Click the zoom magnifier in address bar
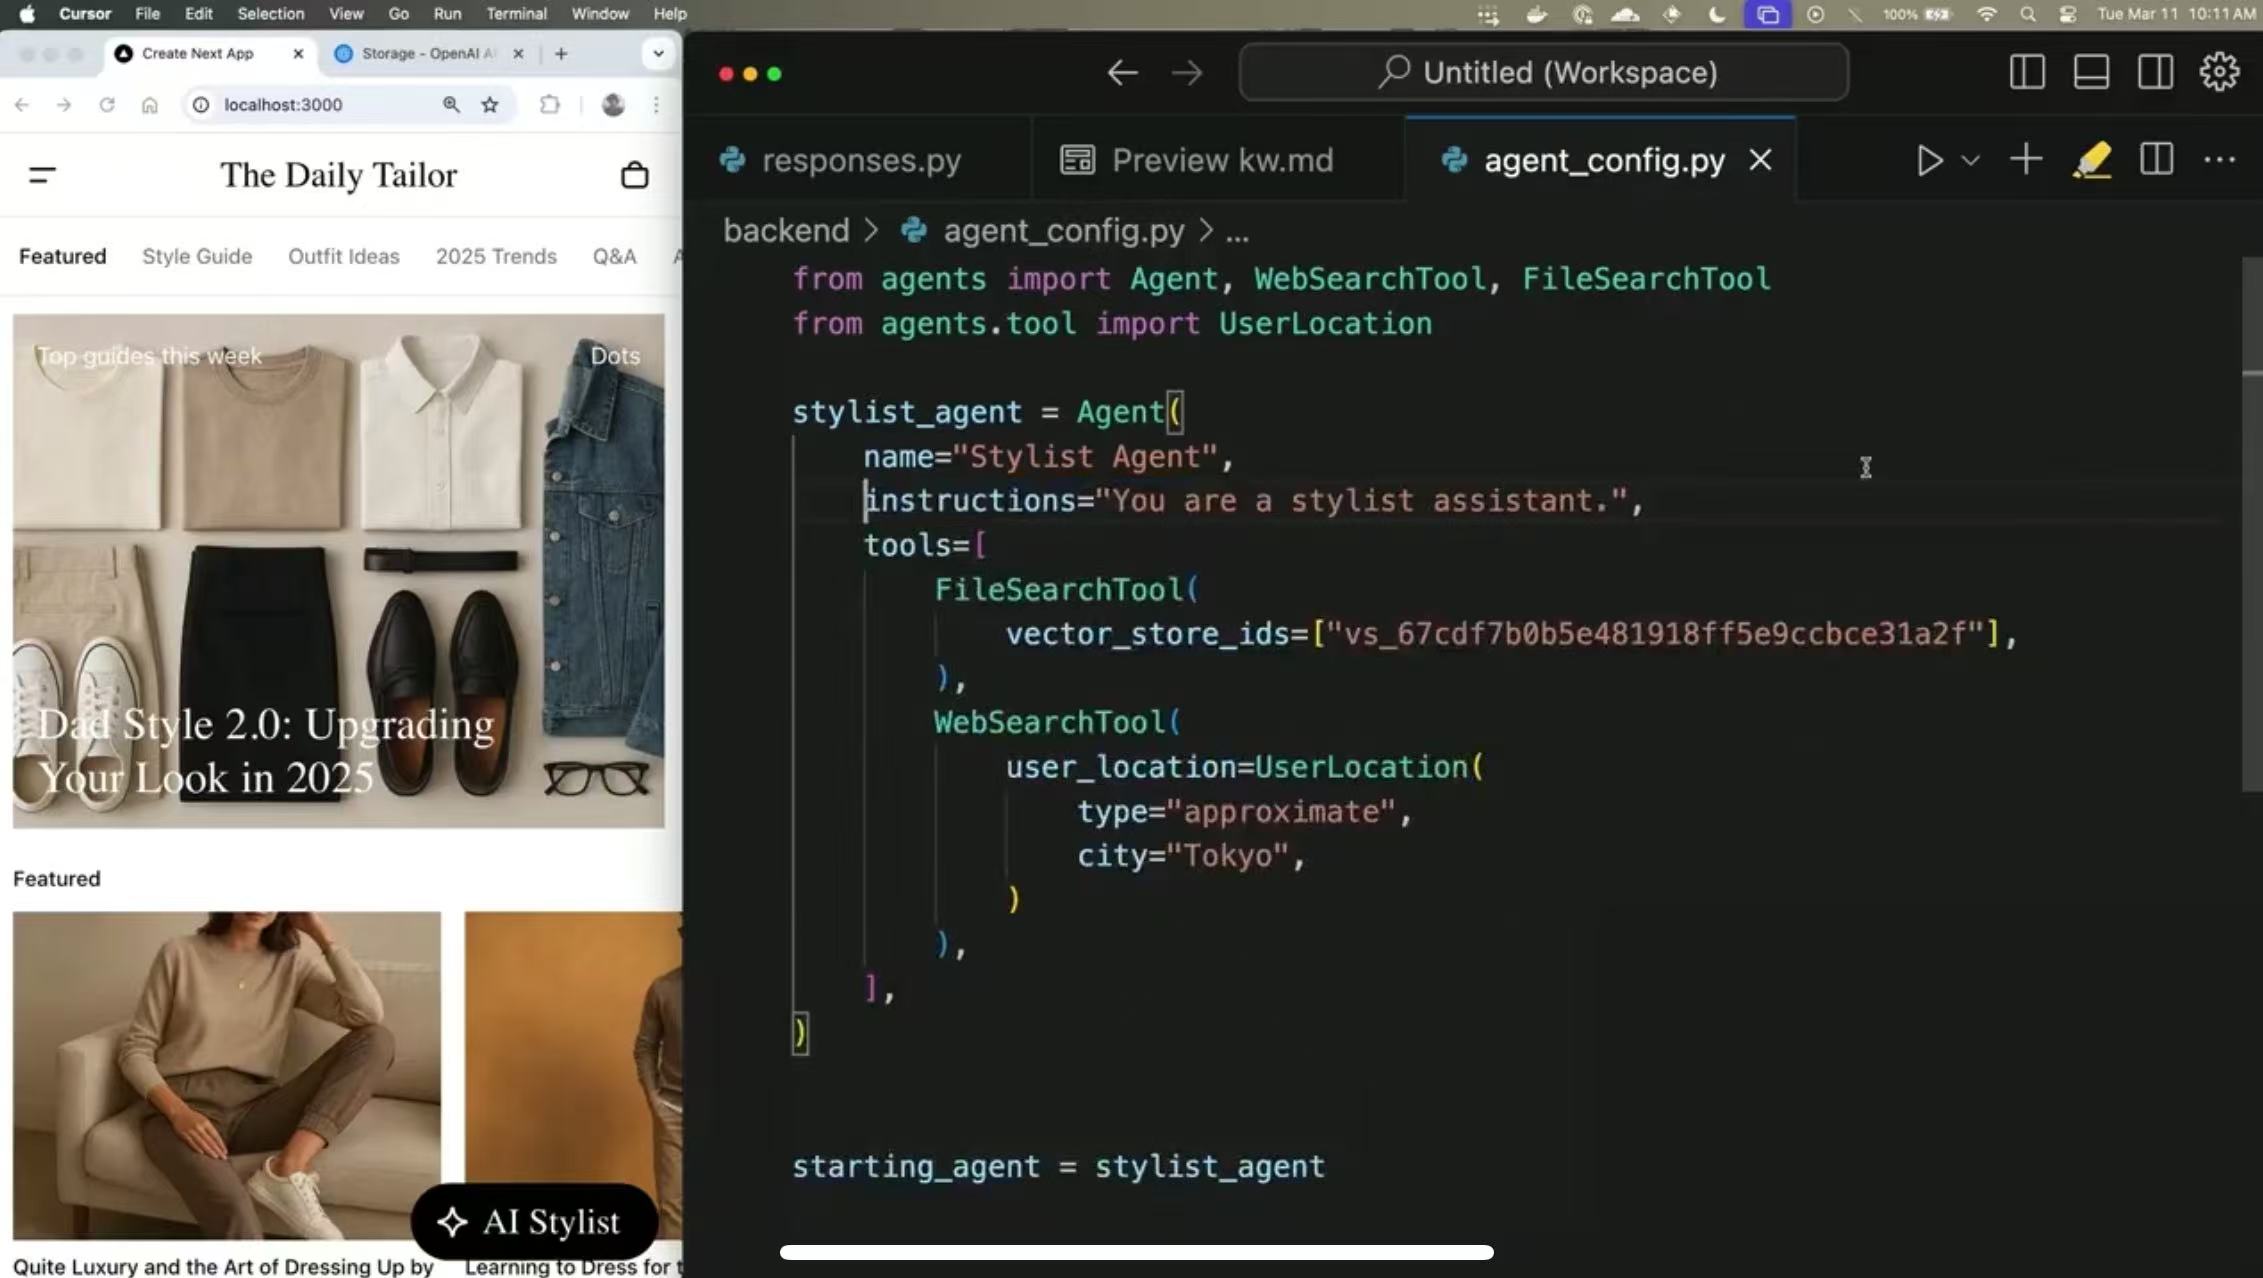Screen dimensions: 2263x1278 click(451, 105)
